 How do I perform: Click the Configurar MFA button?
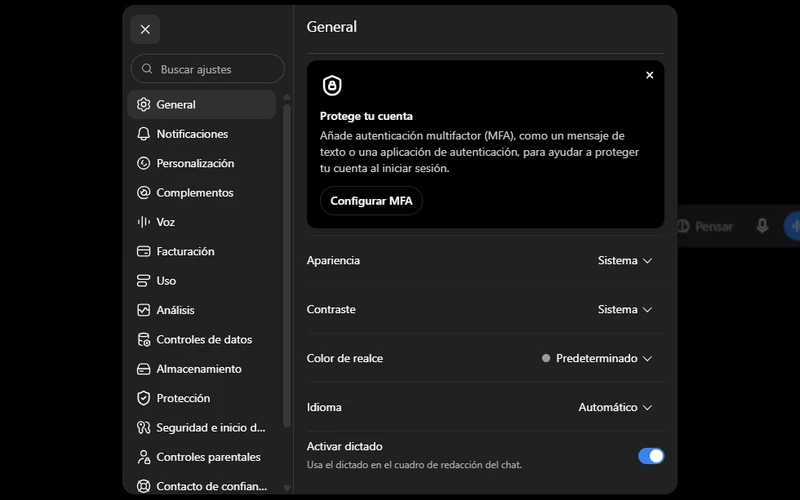tap(371, 201)
